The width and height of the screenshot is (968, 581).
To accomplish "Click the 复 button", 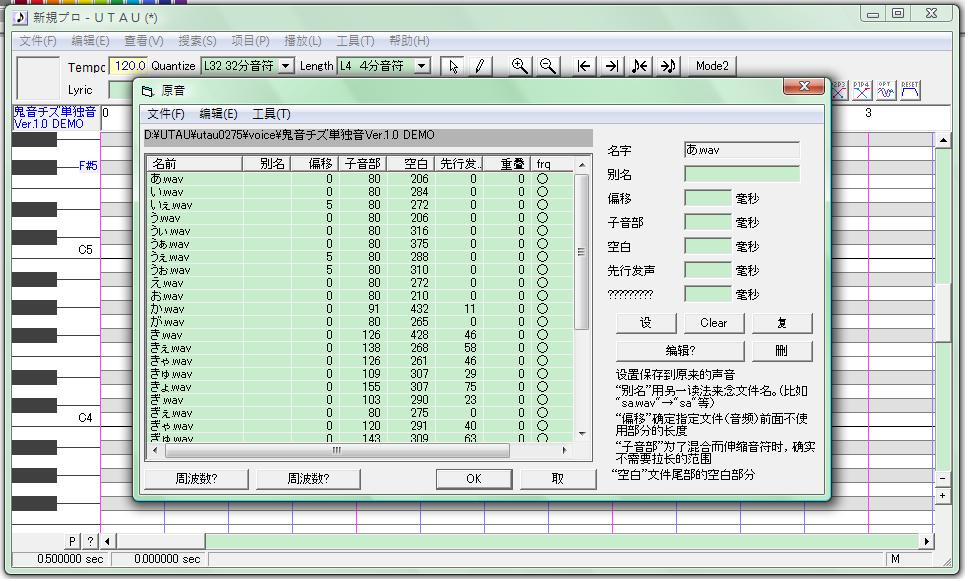I will (x=781, y=323).
